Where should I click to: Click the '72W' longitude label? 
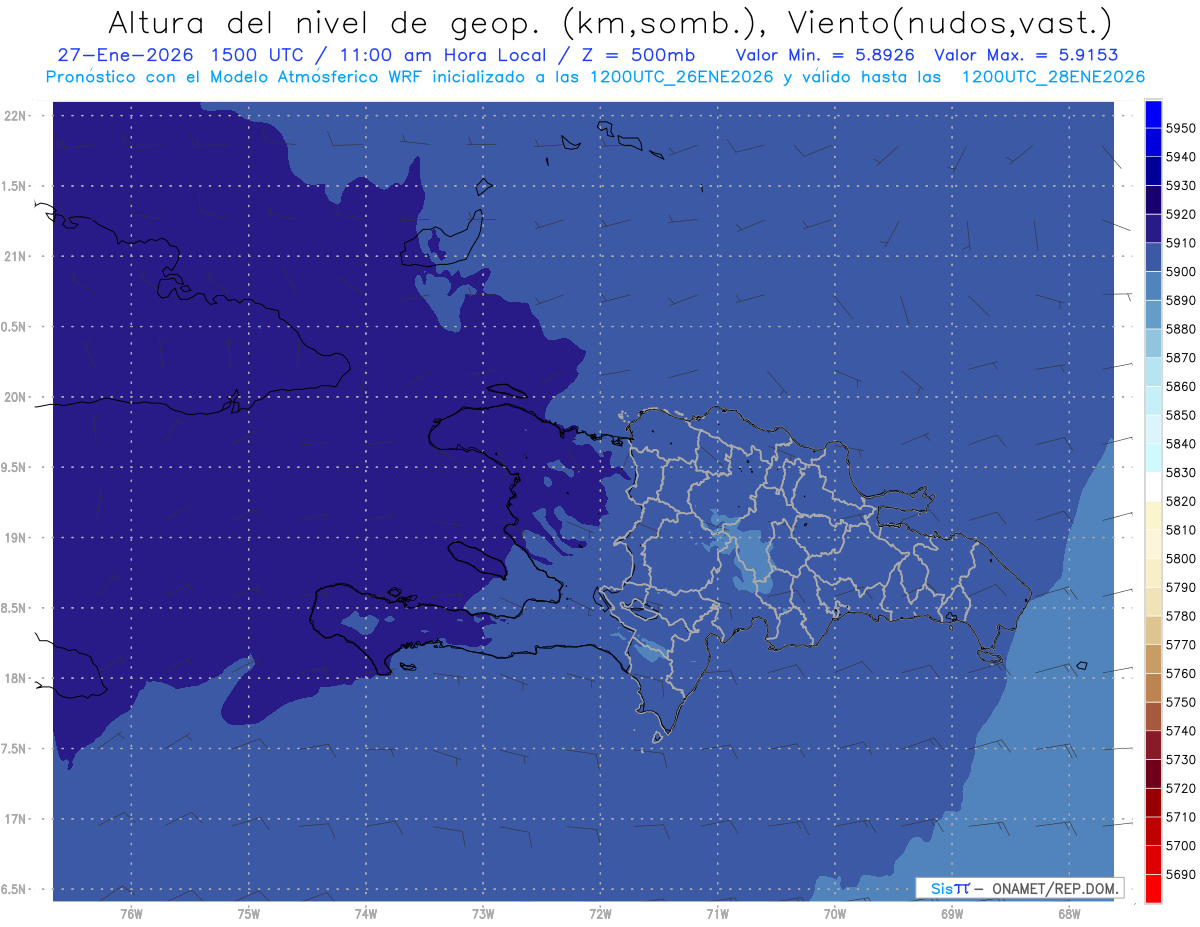click(x=600, y=913)
